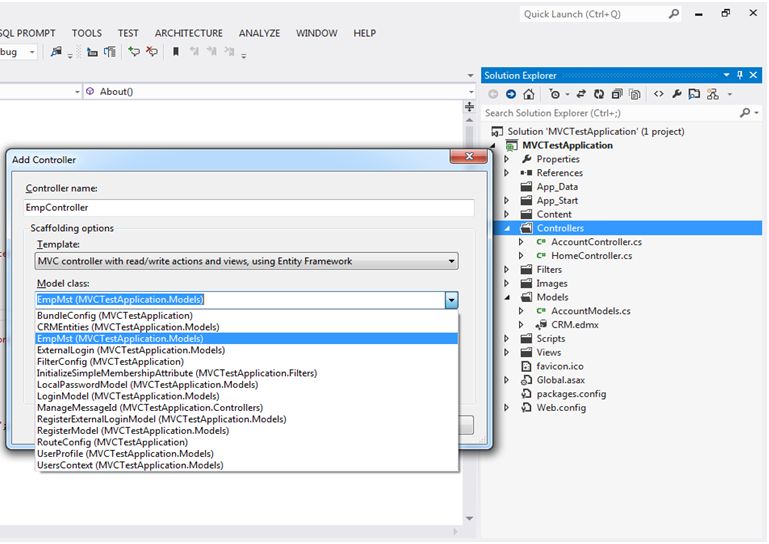This screenshot has width=769, height=544.
Task: Select CRMEntities in the model class list
Action: point(128,327)
